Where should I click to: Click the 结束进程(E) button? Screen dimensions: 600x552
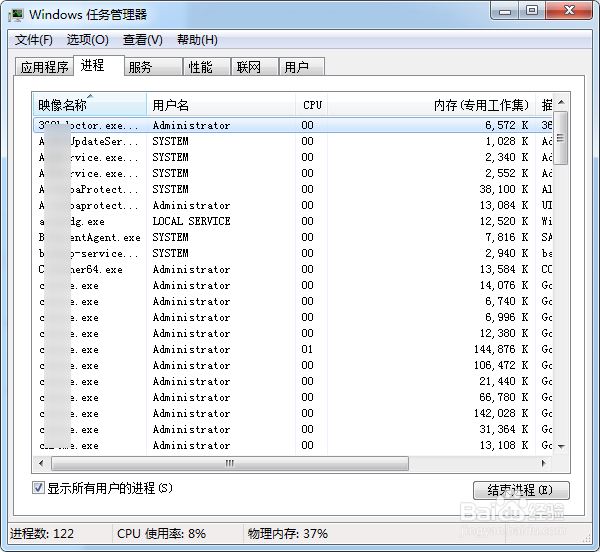click(x=521, y=490)
